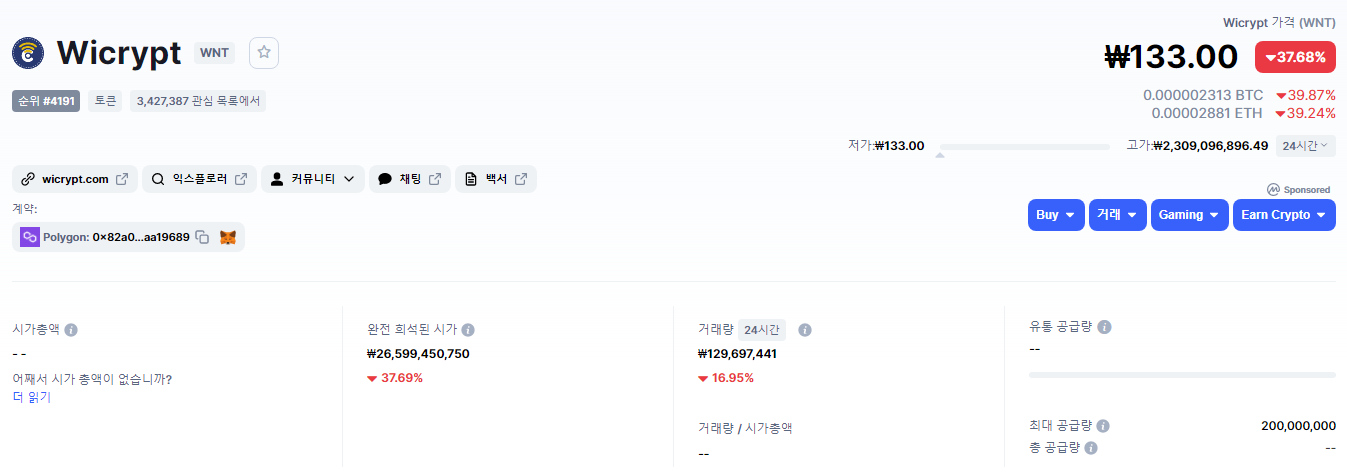Open the 백서 whitepaper link
1347x473 pixels.
tap(496, 179)
